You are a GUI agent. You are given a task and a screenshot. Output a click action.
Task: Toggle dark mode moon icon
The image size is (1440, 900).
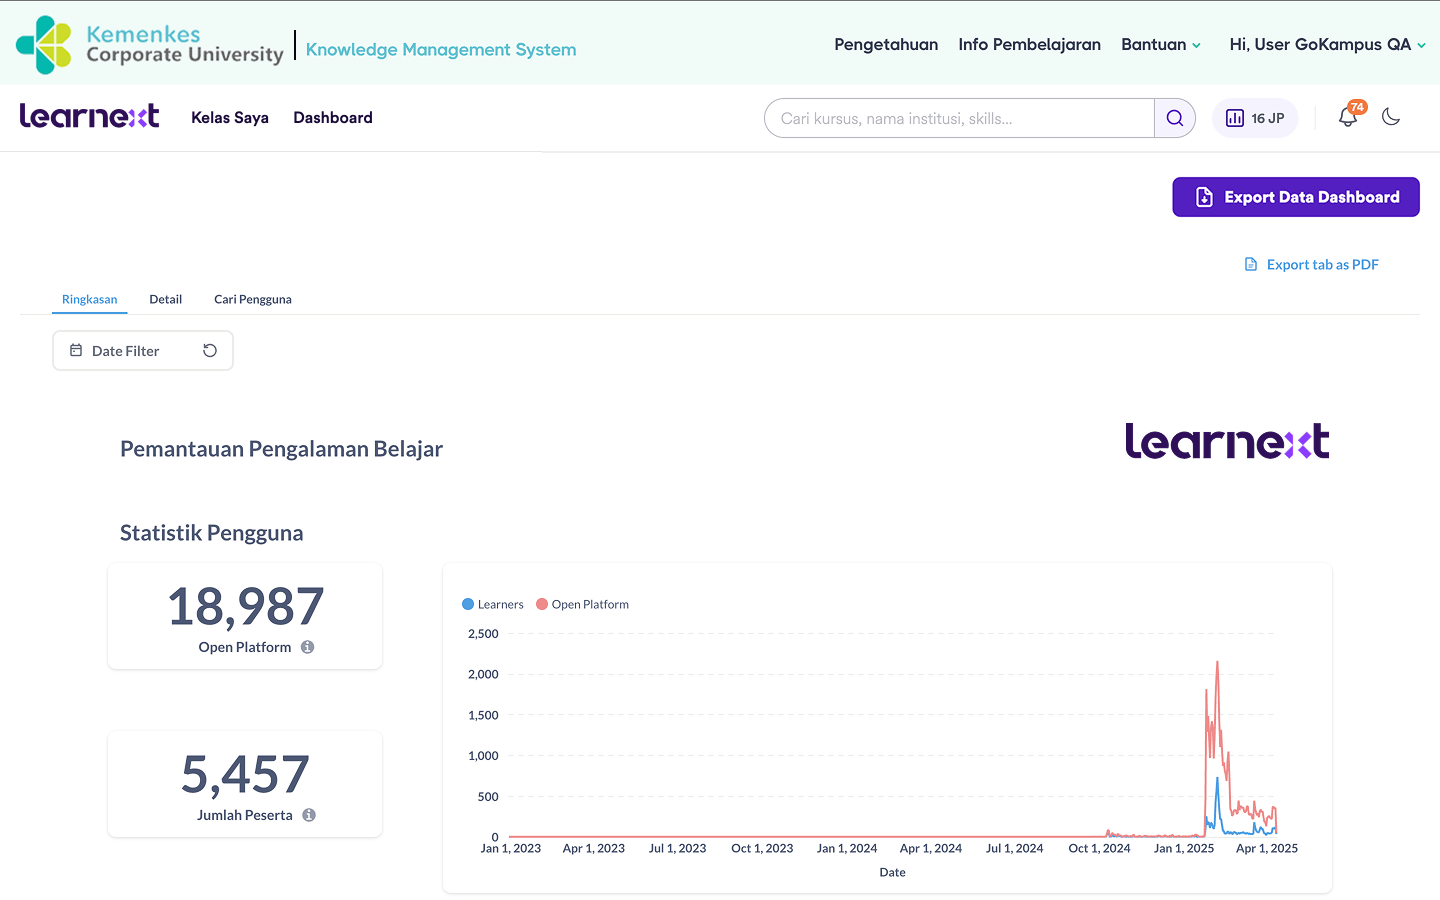point(1390,117)
